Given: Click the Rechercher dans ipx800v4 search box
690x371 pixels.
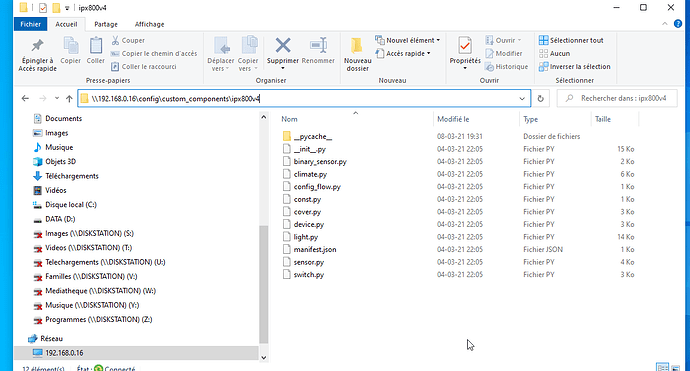Looking at the screenshot, I should tap(617, 98).
